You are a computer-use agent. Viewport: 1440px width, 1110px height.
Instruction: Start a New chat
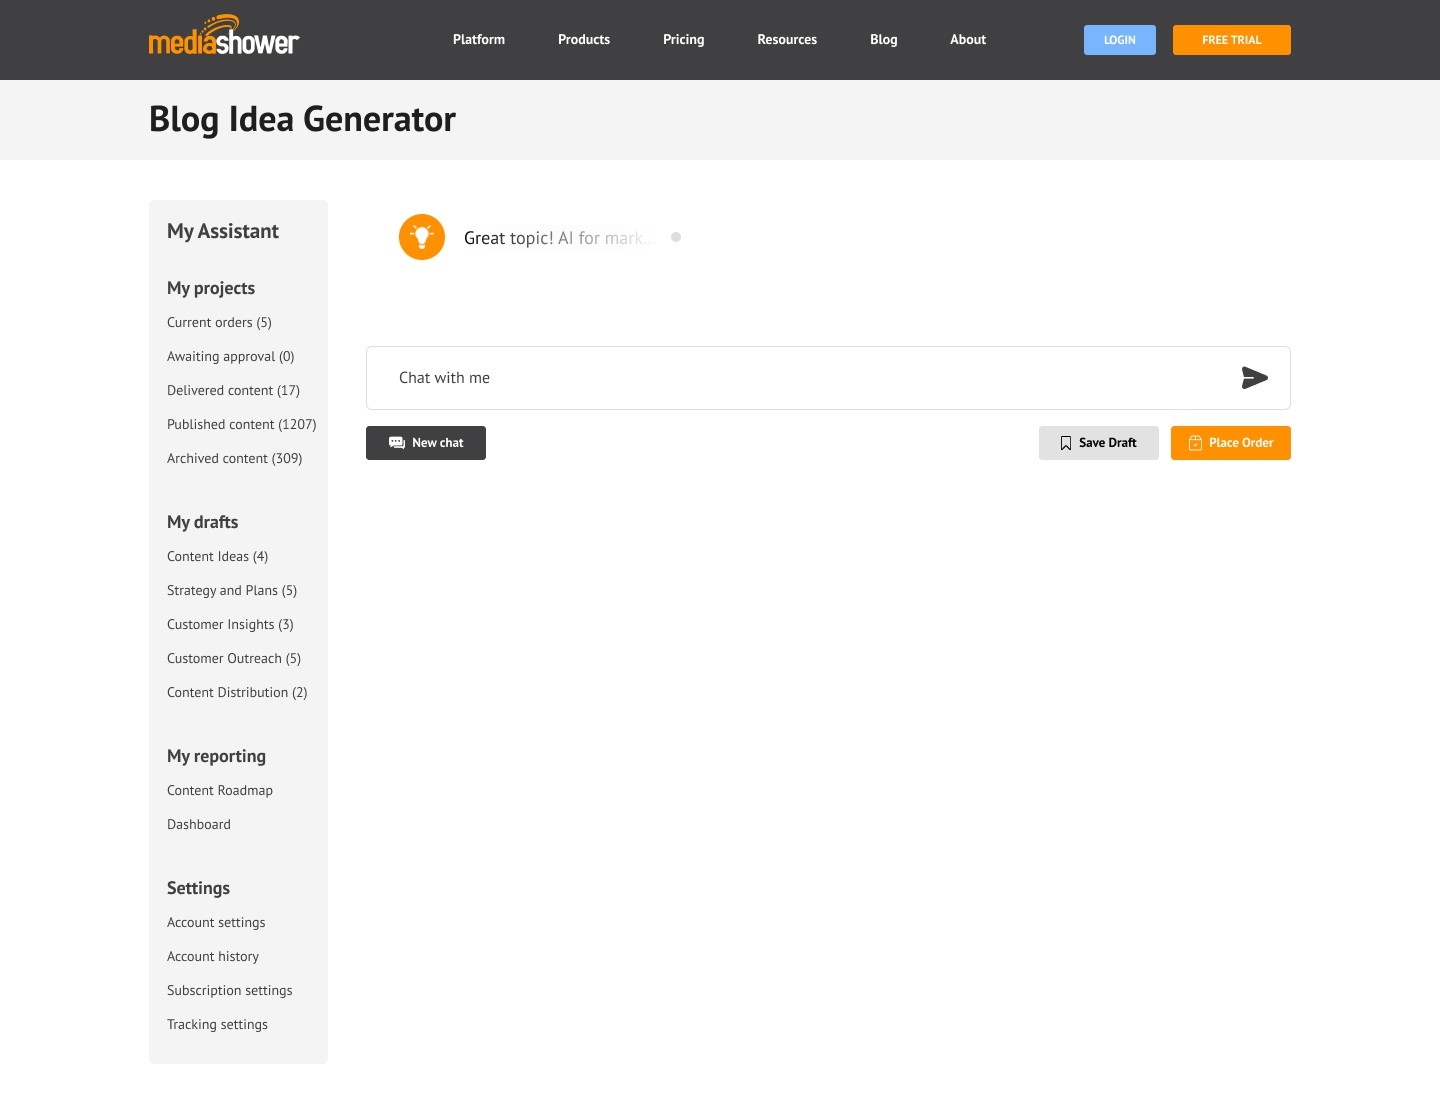426,443
